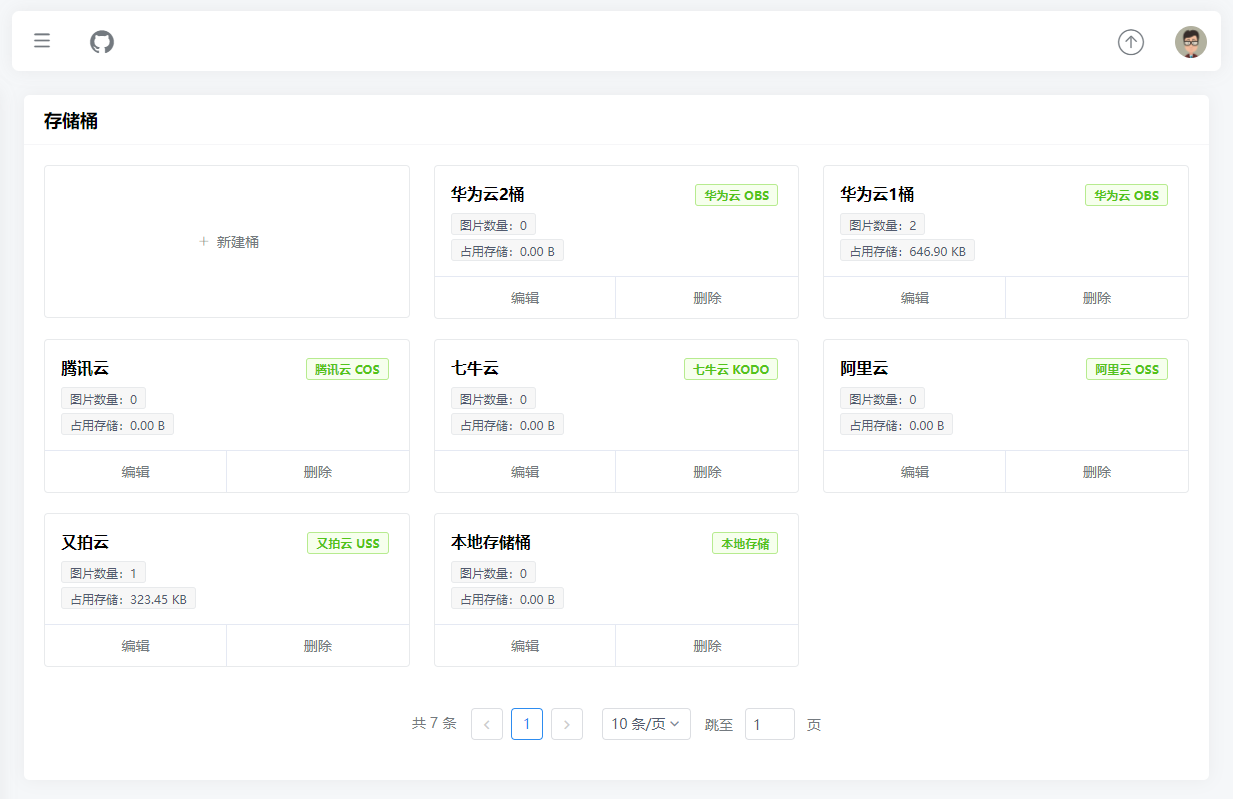Click the 本地存储 tag
This screenshot has width=1233, height=799.
745,543
